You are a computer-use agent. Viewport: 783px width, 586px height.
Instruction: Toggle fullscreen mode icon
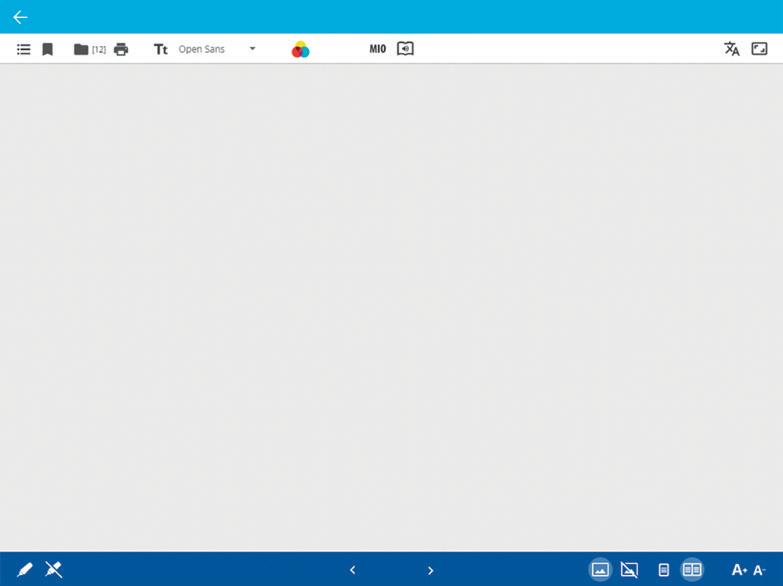pyautogui.click(x=759, y=48)
